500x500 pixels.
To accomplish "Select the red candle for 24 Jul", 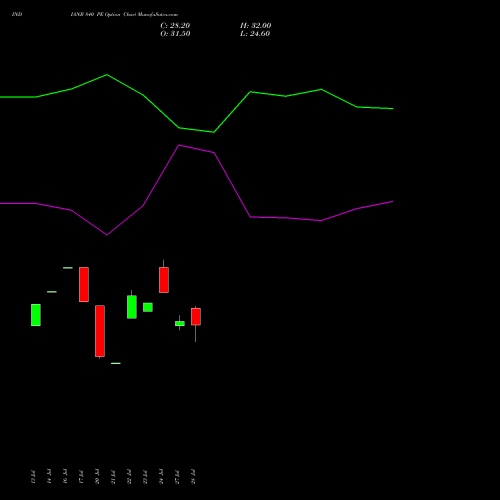I will (164, 280).
